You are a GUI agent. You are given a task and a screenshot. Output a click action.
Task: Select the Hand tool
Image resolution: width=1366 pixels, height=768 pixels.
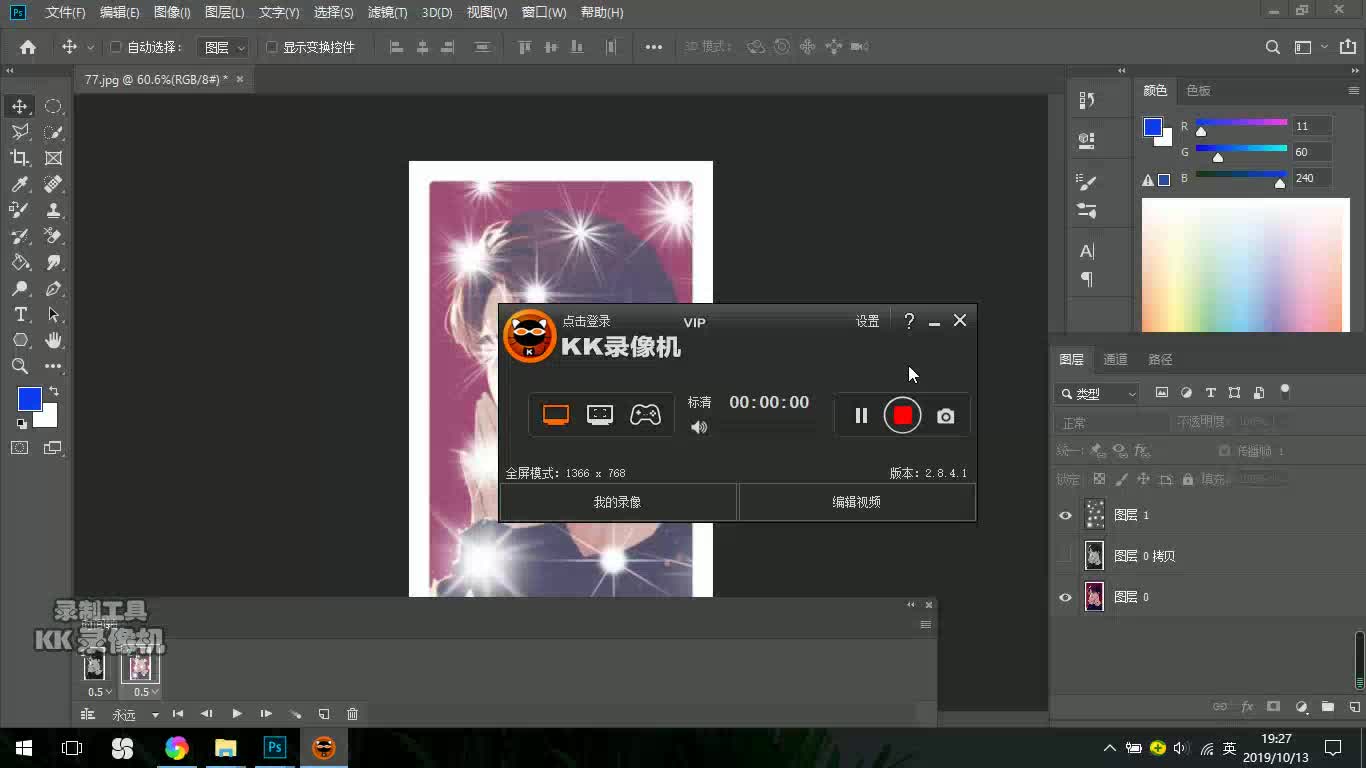pyautogui.click(x=54, y=340)
